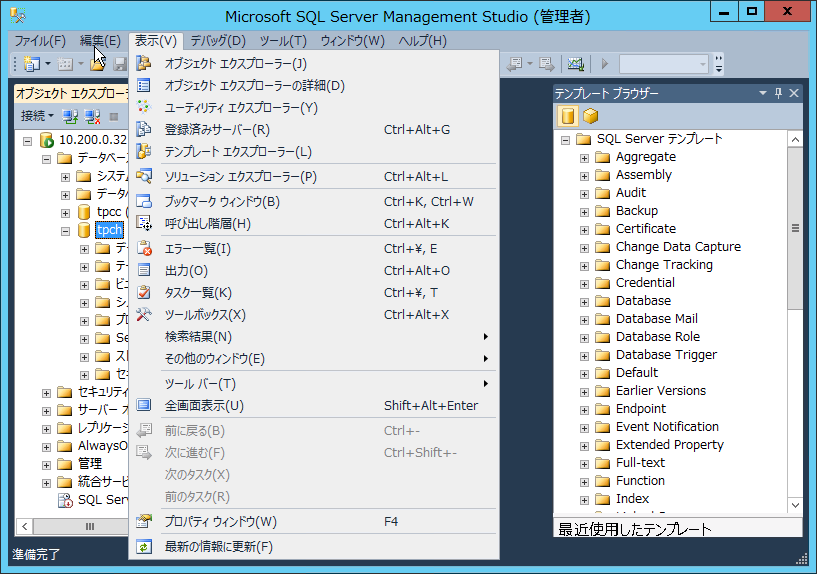This screenshot has width=817, height=574.
Task: Select the 管理 folder in Object Explorer
Action: coord(90,463)
